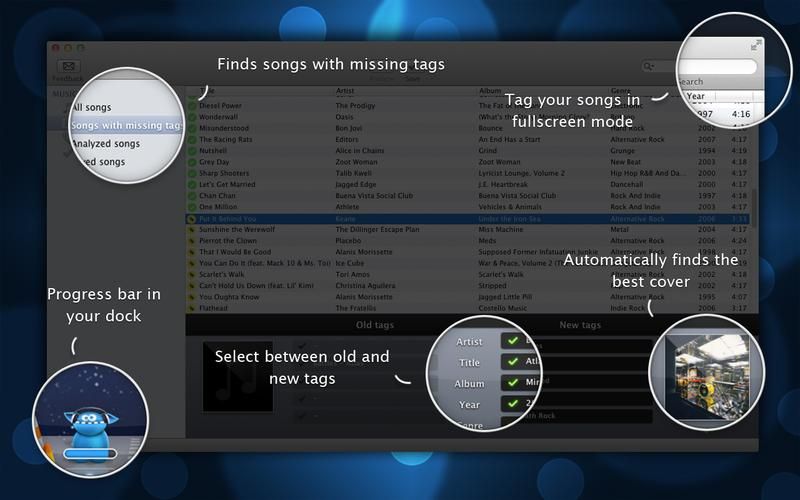Click the song list vertical scrollbar
This screenshot has height=500, width=800.
754,208
